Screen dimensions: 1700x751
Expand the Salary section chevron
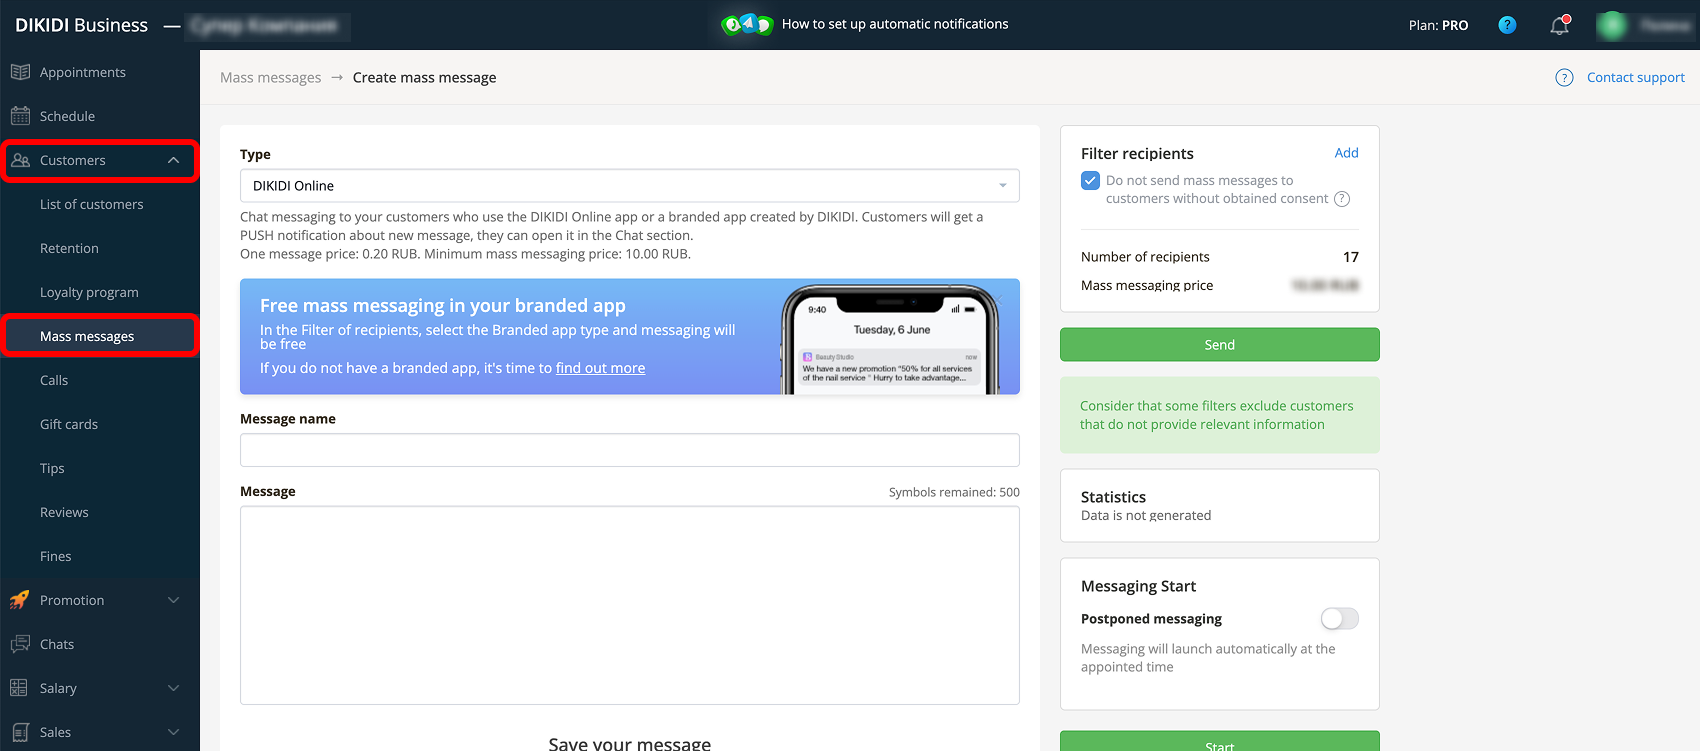click(174, 688)
